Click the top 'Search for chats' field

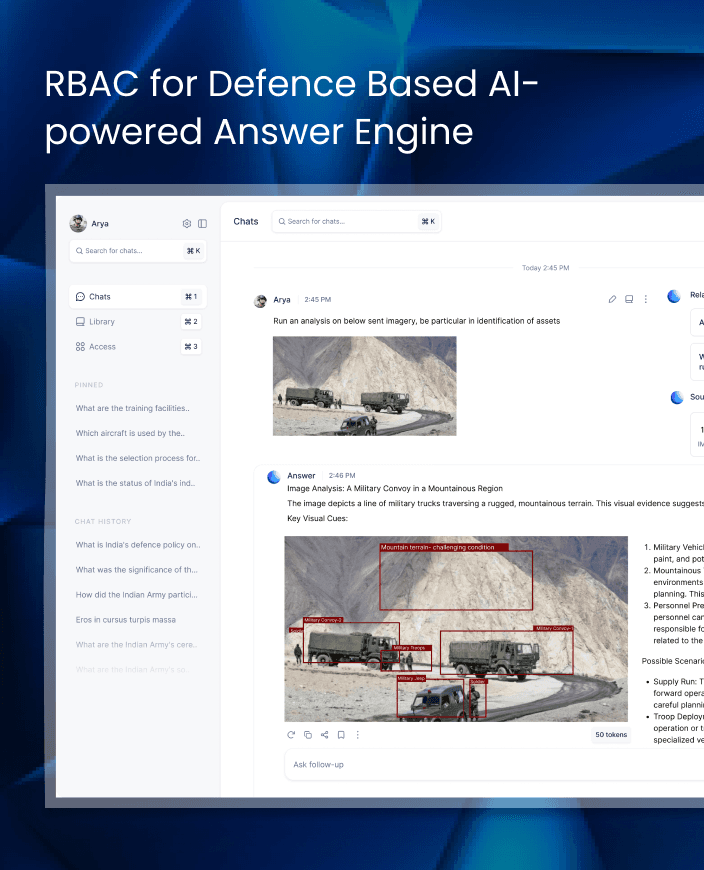pos(357,221)
